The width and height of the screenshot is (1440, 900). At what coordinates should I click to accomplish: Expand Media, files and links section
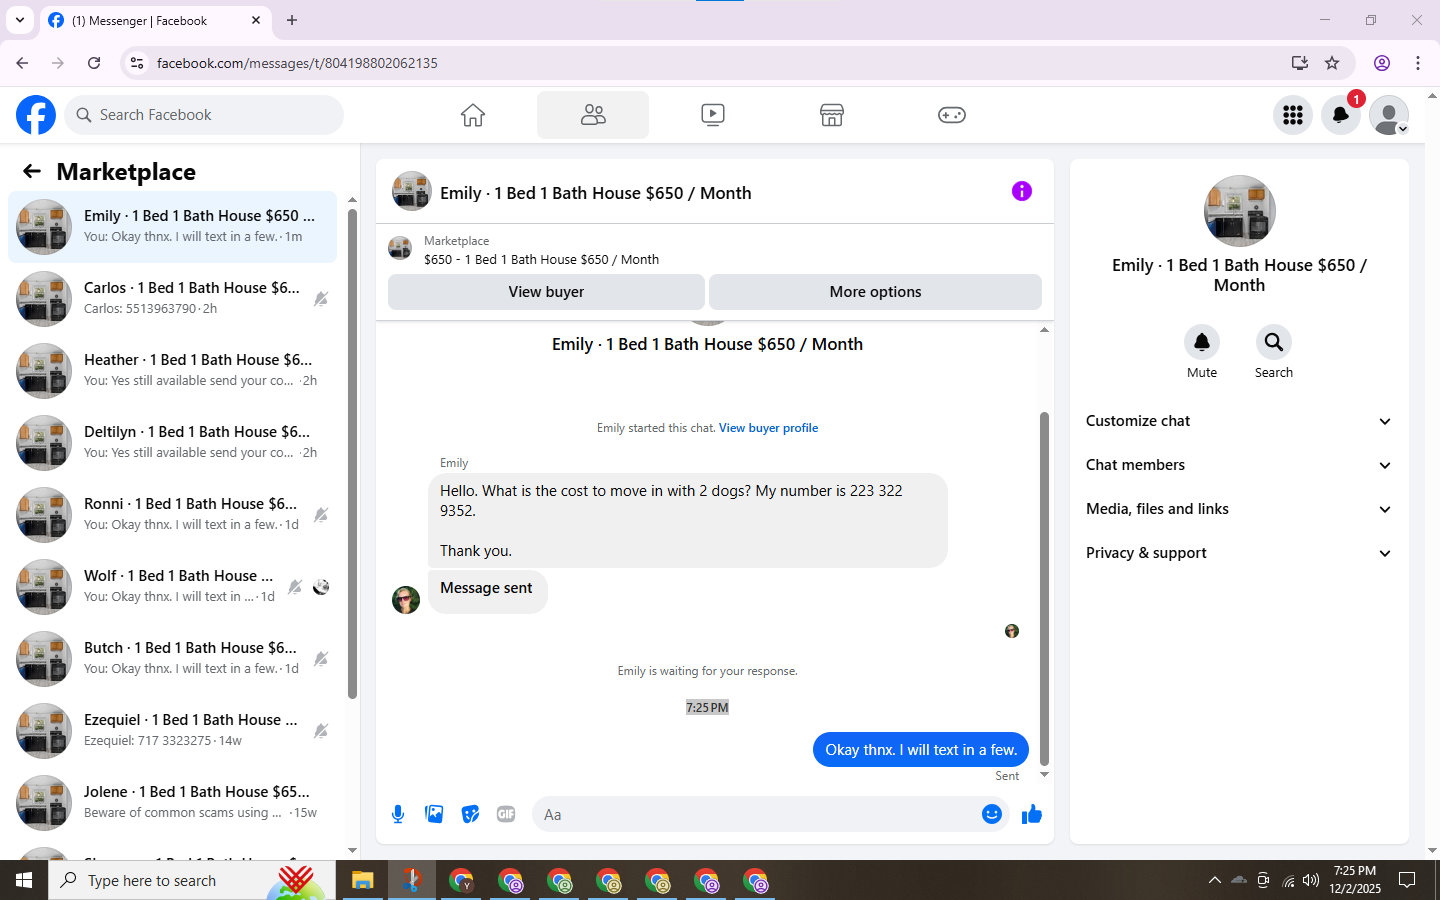point(1239,509)
